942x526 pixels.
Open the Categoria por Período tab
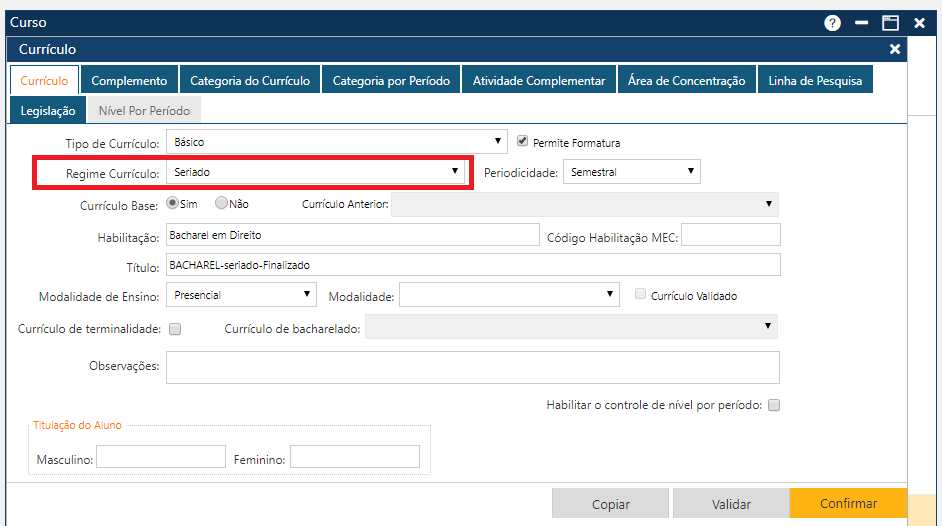(x=391, y=80)
